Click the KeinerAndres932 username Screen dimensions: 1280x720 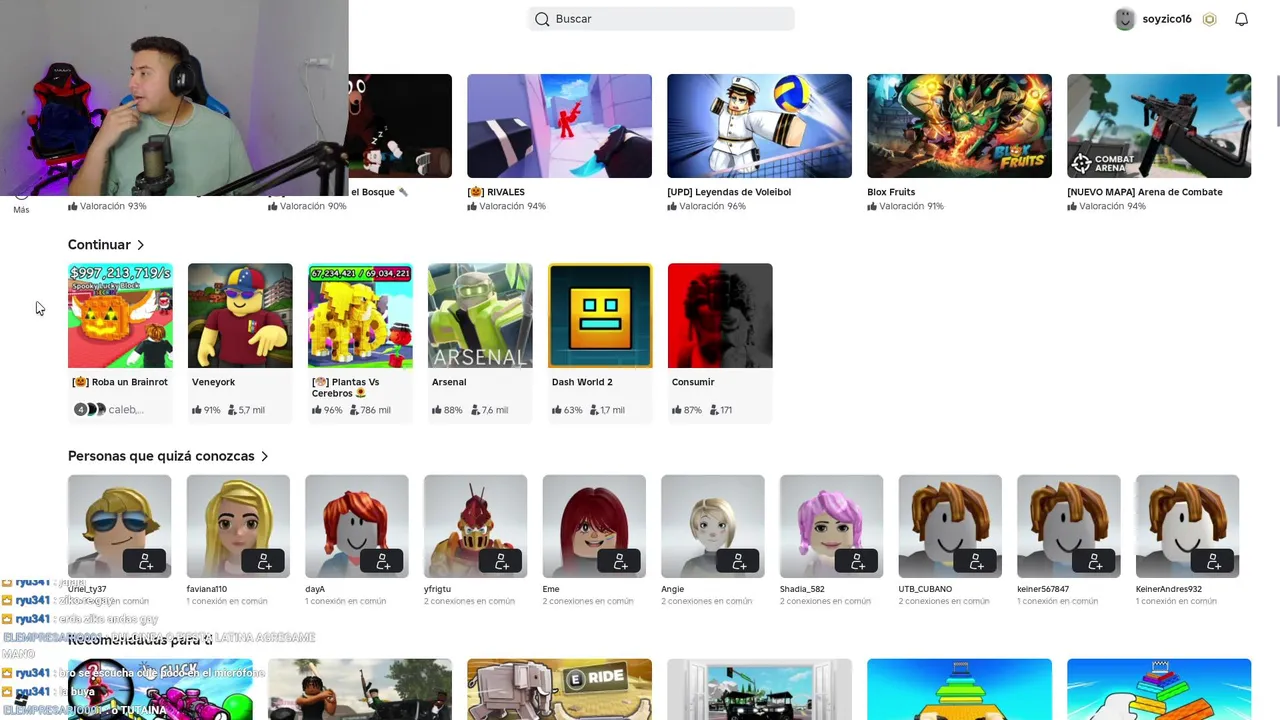pos(1169,589)
